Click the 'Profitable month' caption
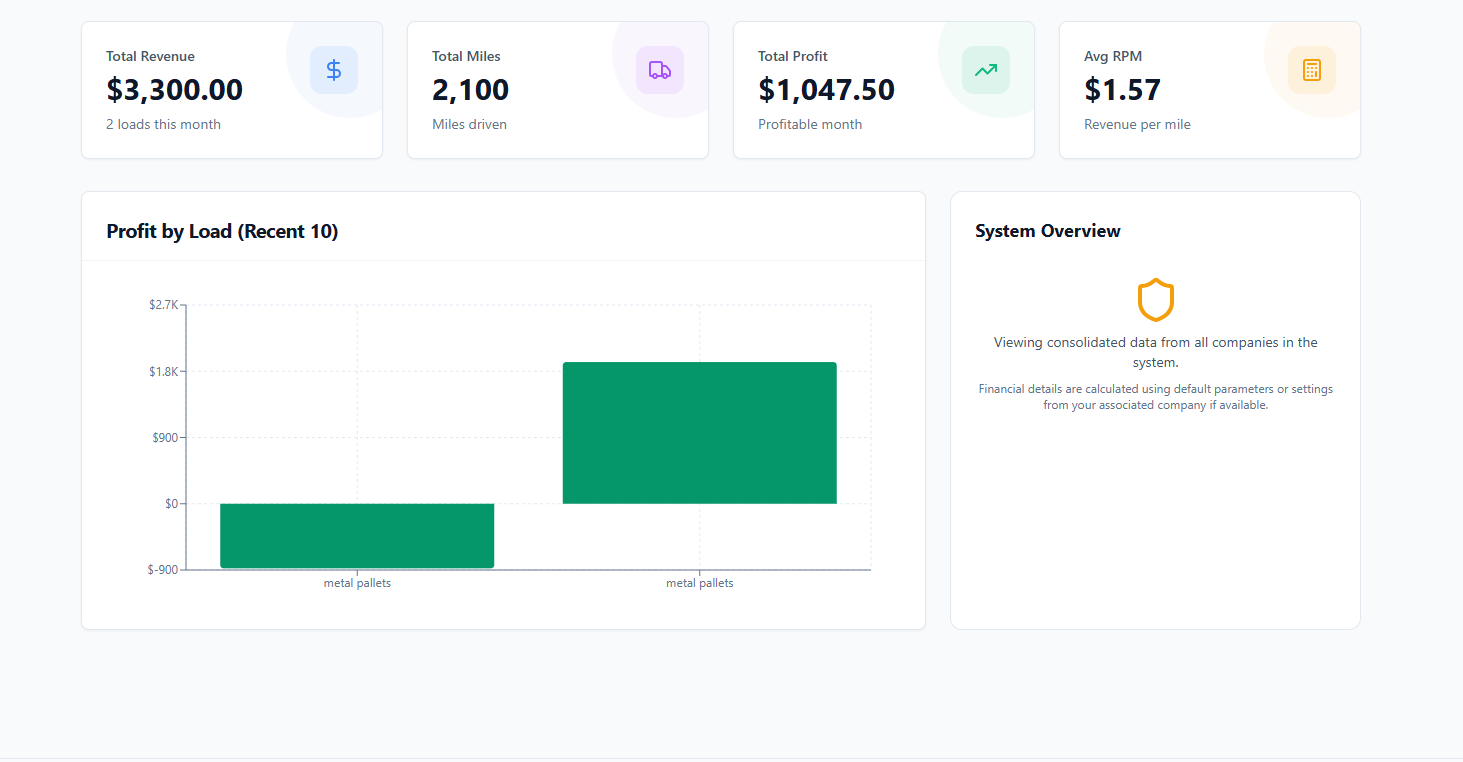This screenshot has height=762, width=1463. 810,125
